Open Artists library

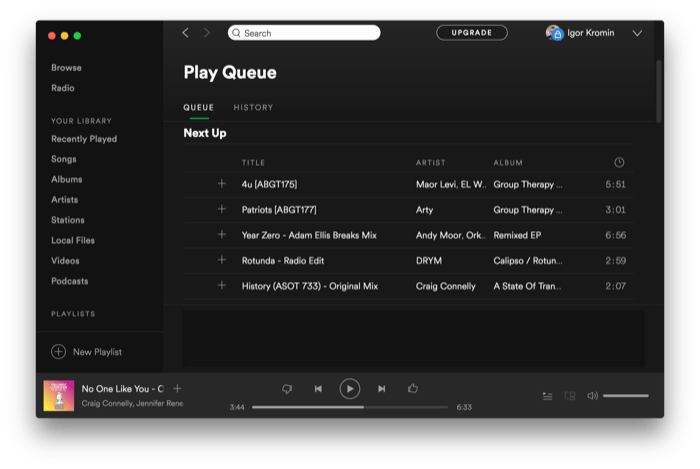(x=64, y=199)
